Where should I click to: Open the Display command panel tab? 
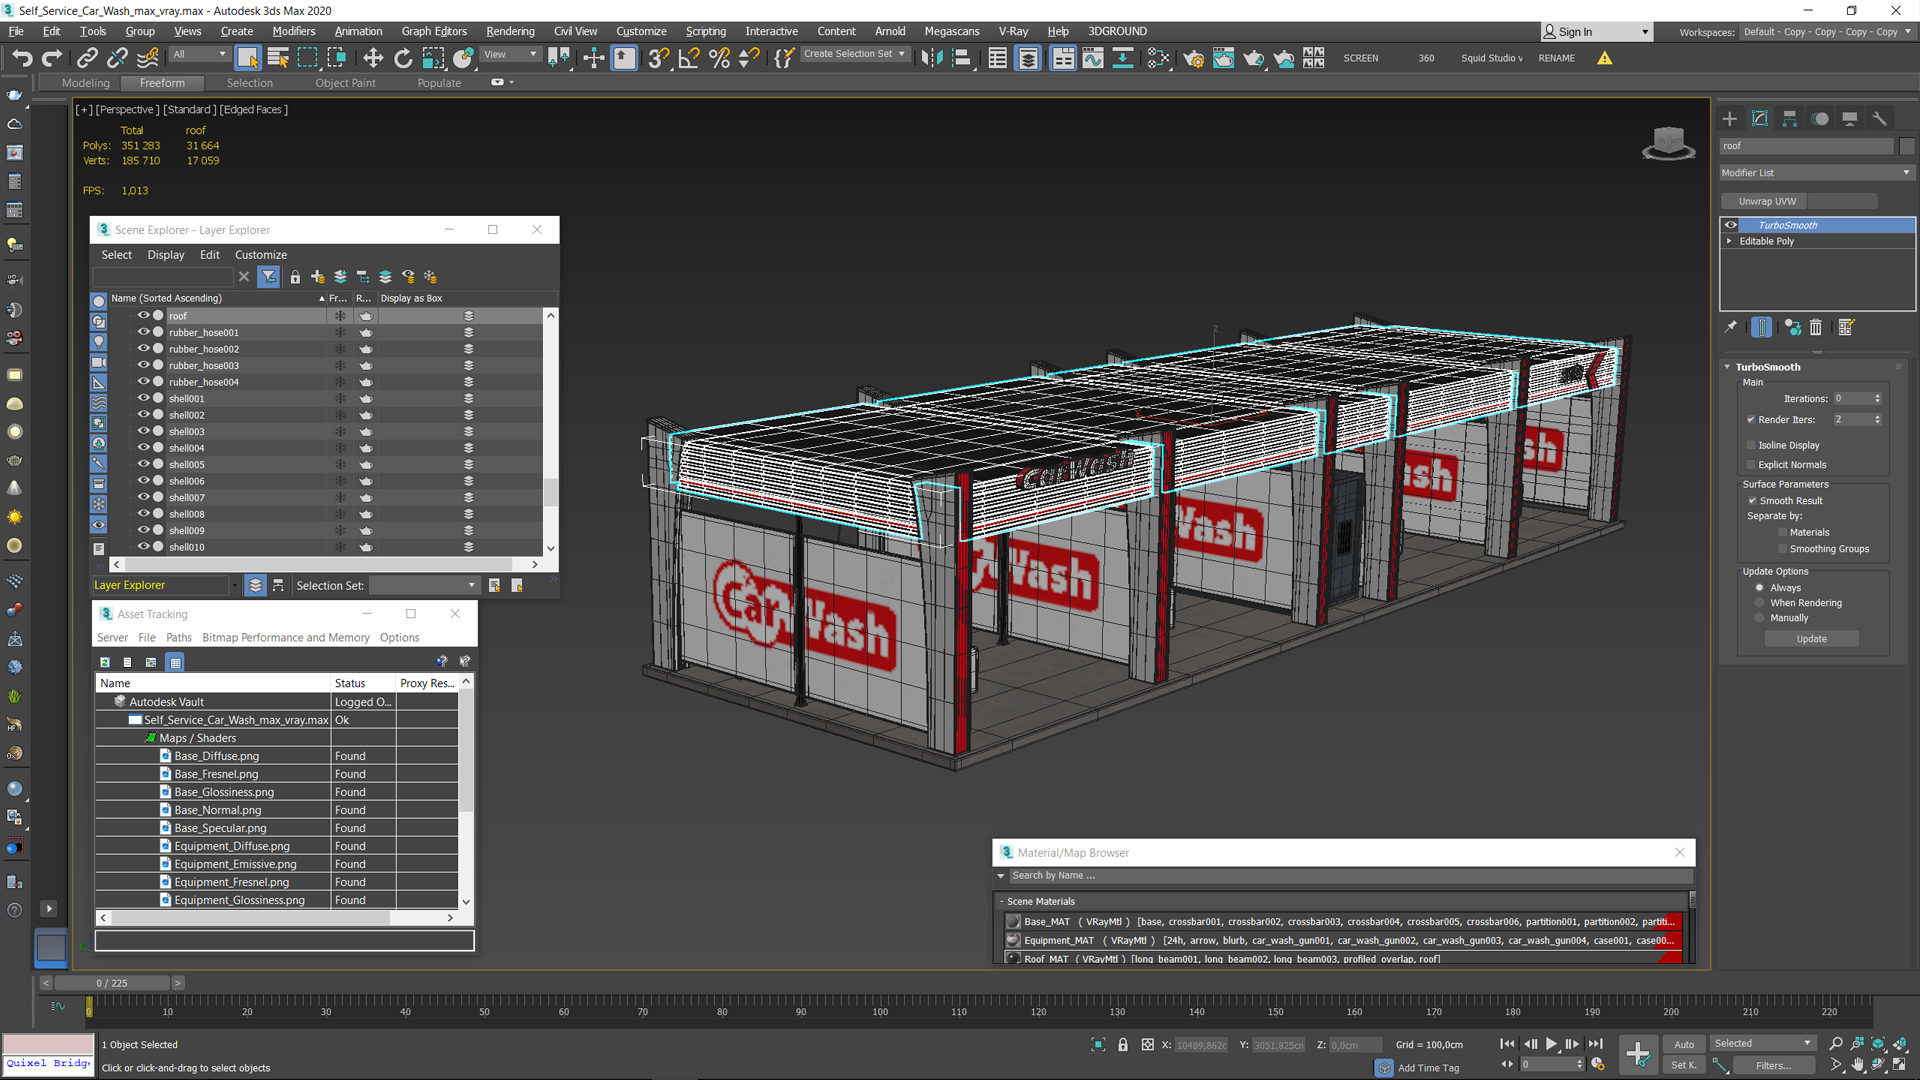tap(1850, 118)
